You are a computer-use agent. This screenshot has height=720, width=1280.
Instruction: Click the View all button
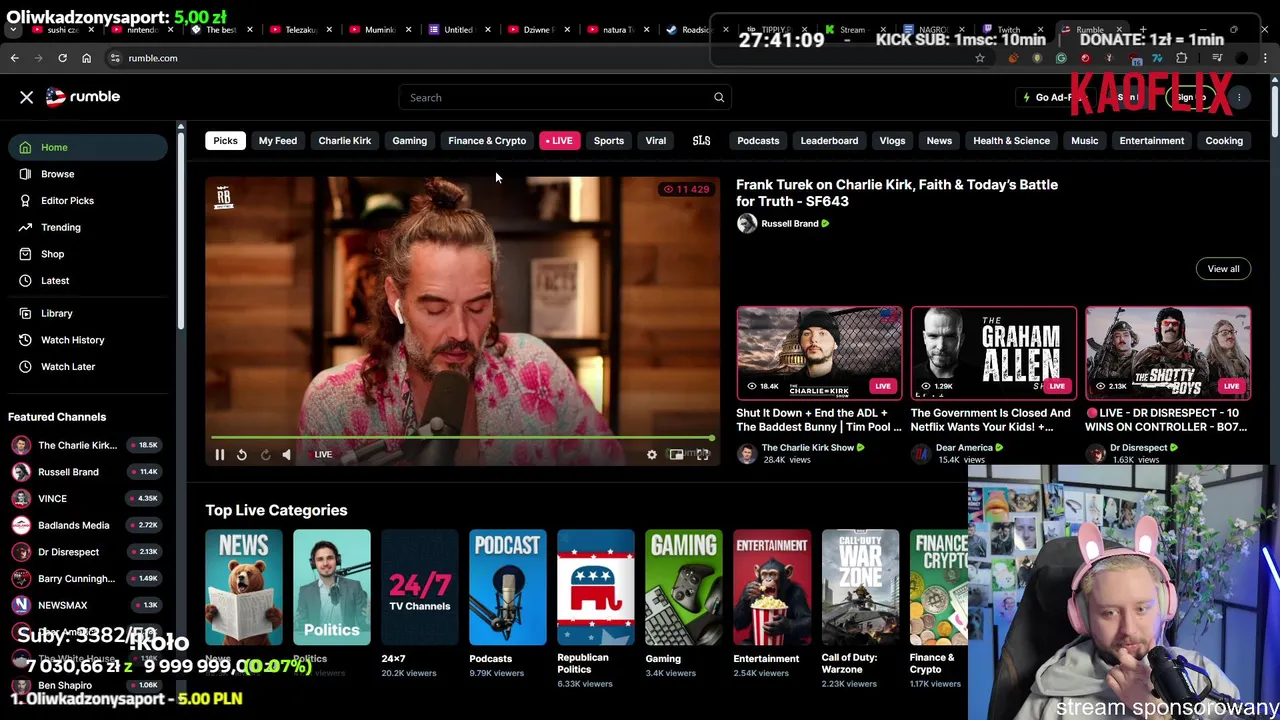[x=1223, y=268]
